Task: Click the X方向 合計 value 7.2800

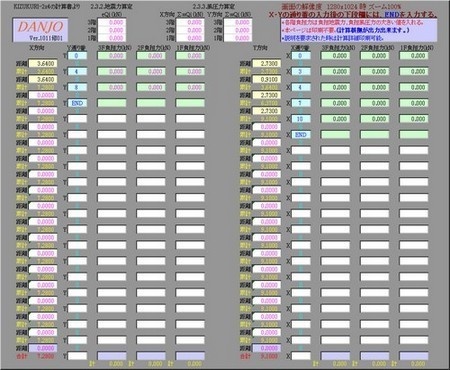Action: pos(45,356)
